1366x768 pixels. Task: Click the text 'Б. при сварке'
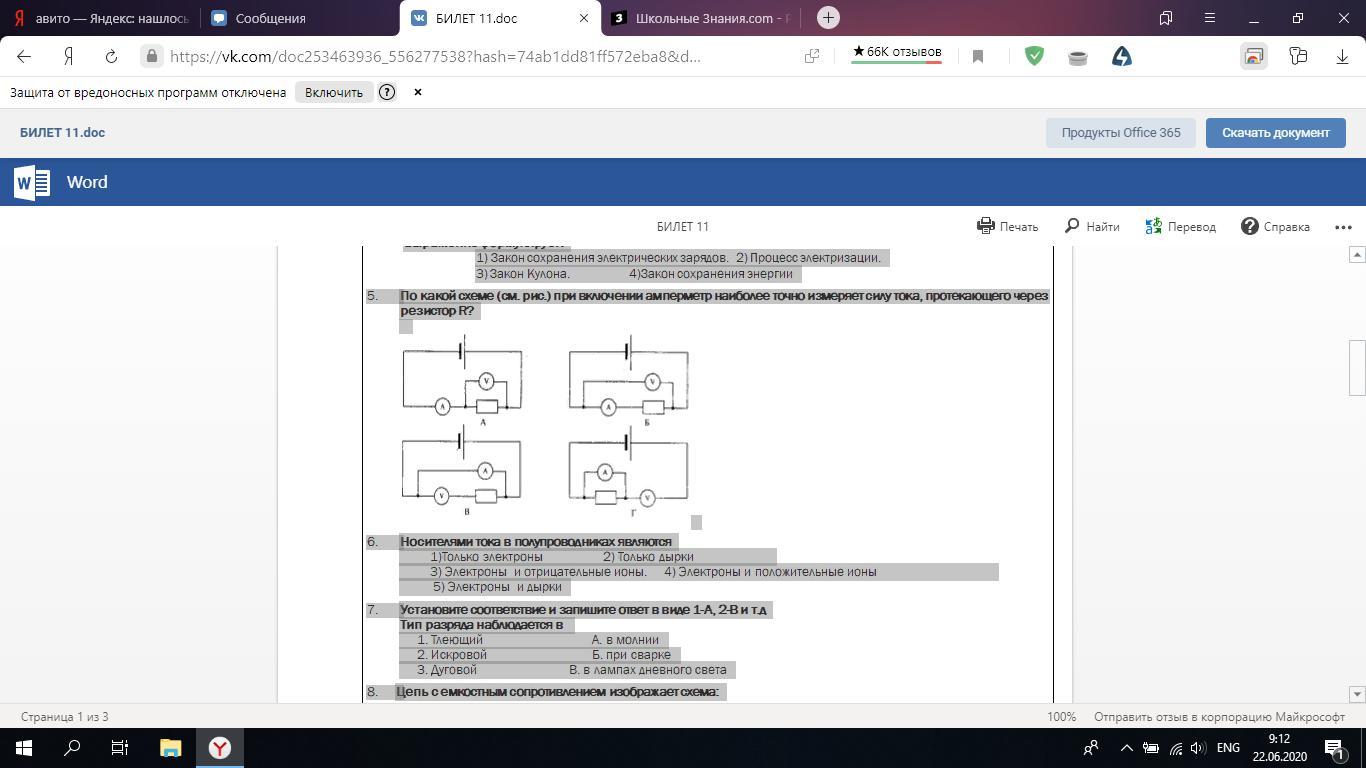point(631,655)
